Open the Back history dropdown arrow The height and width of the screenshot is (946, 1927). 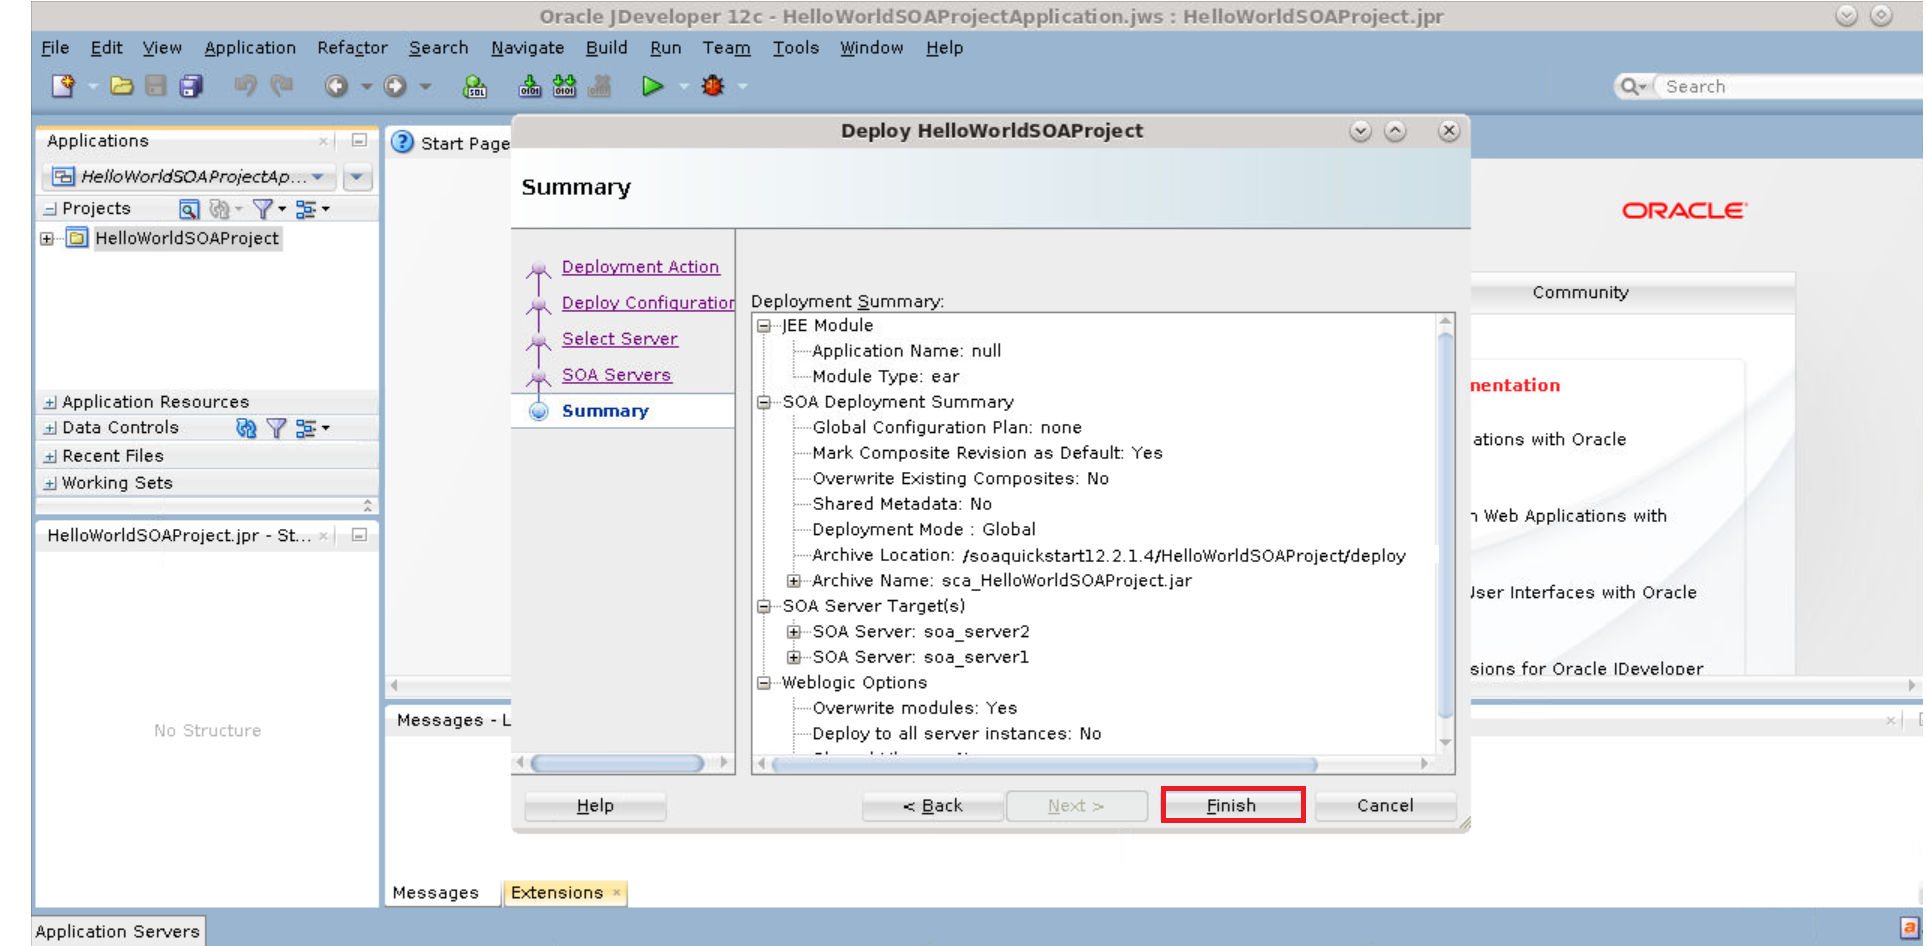(367, 87)
